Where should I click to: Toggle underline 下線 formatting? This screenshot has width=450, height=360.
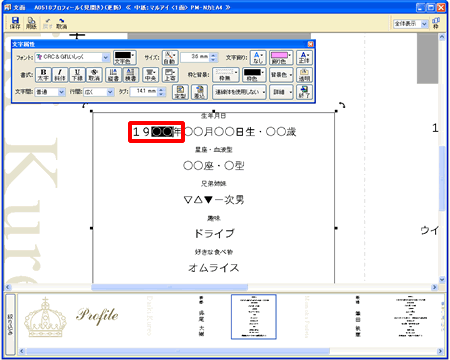point(77,75)
